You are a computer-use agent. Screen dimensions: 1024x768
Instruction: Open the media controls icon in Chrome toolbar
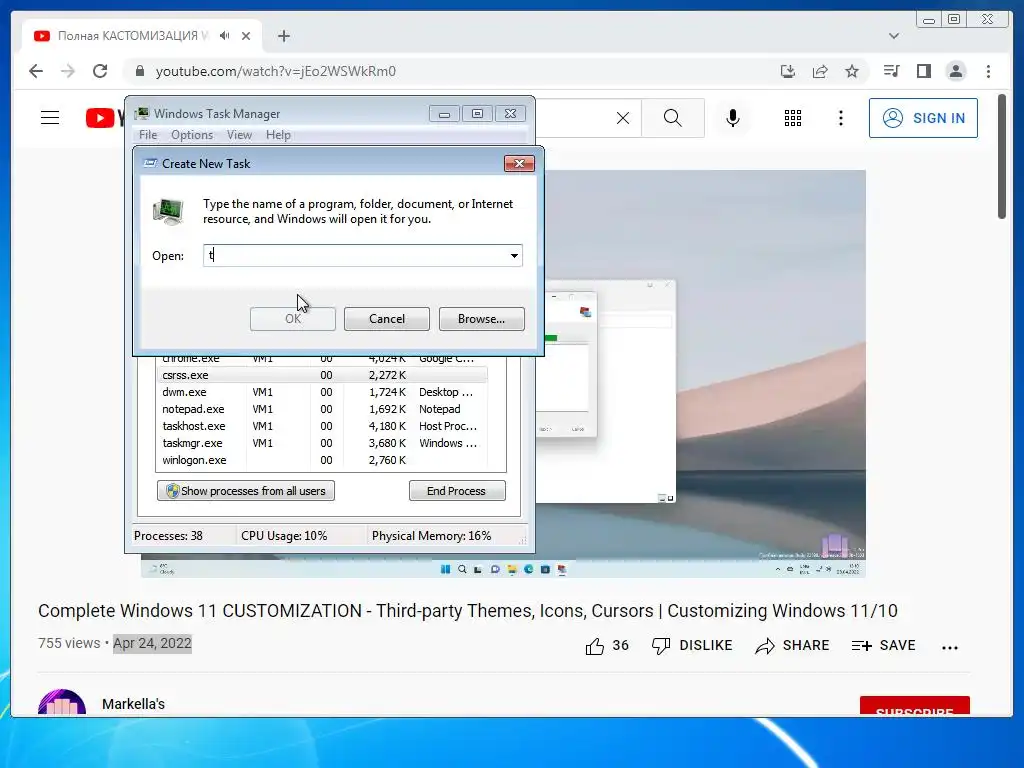pyautogui.click(x=891, y=71)
